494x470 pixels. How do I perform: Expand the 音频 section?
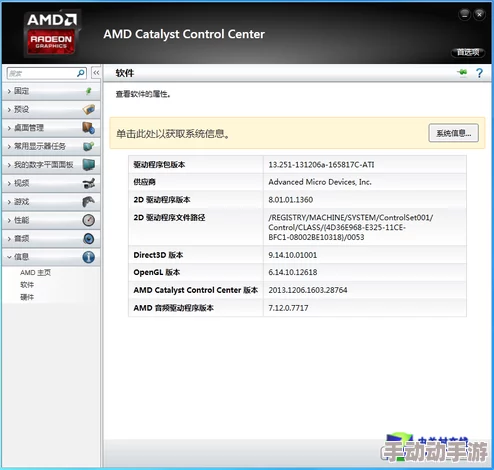tap(51, 239)
